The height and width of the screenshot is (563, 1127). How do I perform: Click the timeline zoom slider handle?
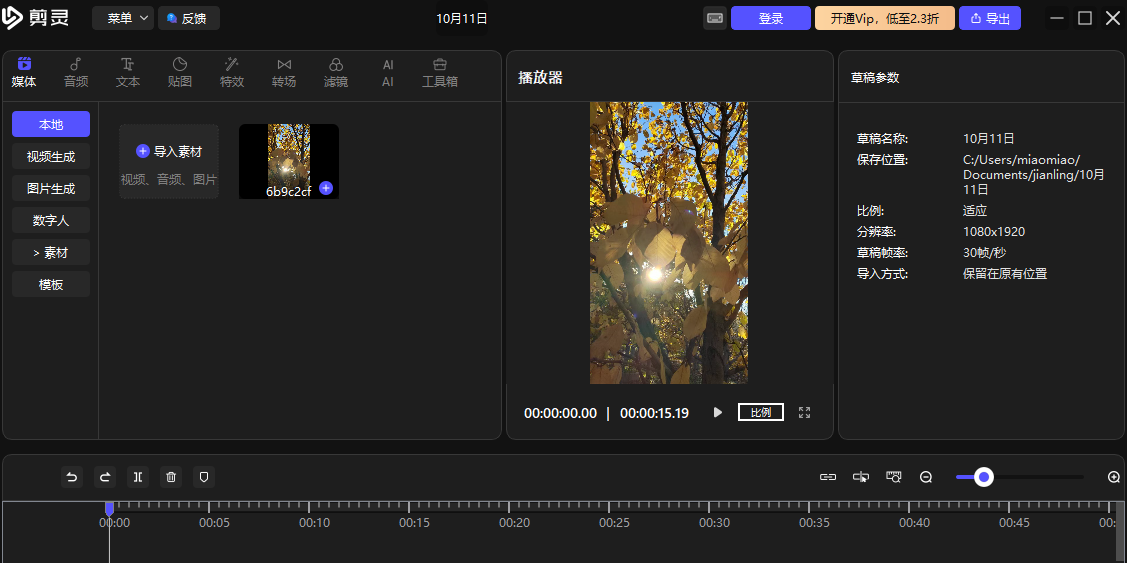[984, 477]
